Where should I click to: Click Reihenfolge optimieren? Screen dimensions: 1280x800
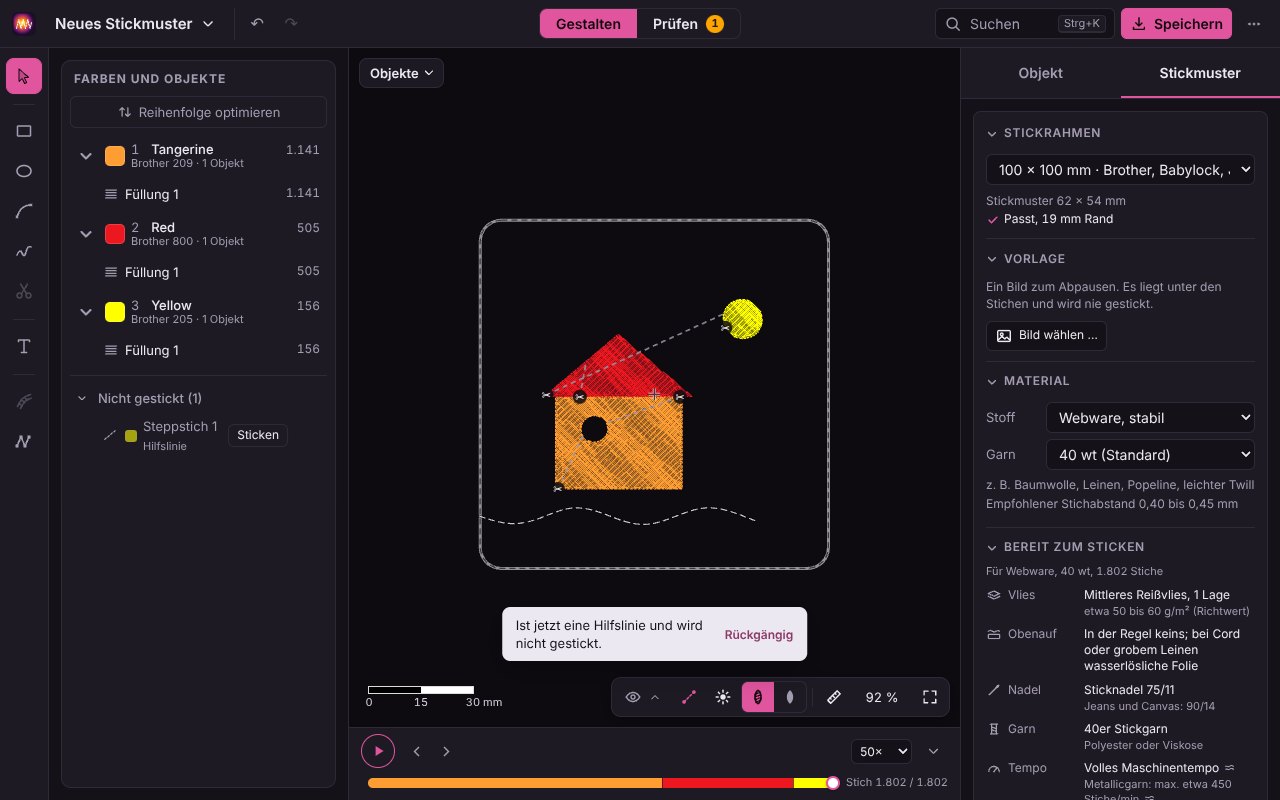click(198, 112)
